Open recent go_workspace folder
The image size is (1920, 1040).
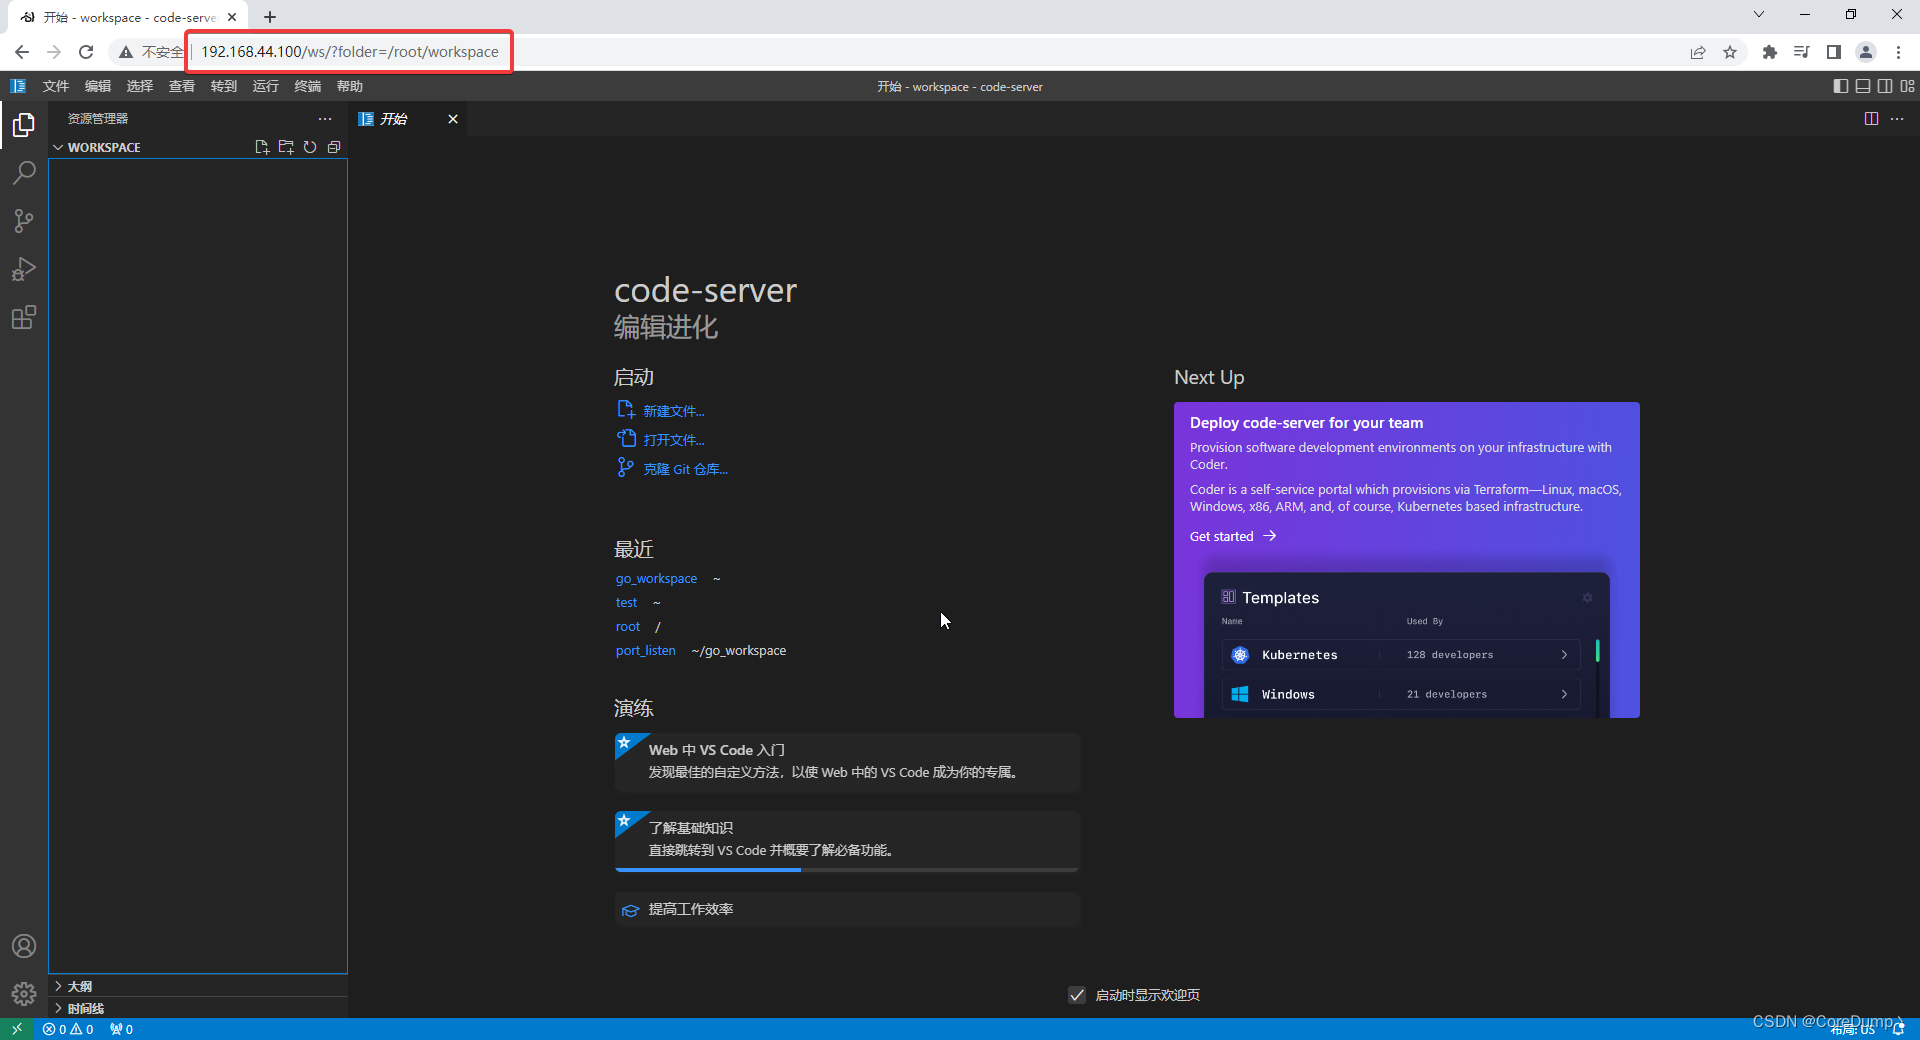656,579
